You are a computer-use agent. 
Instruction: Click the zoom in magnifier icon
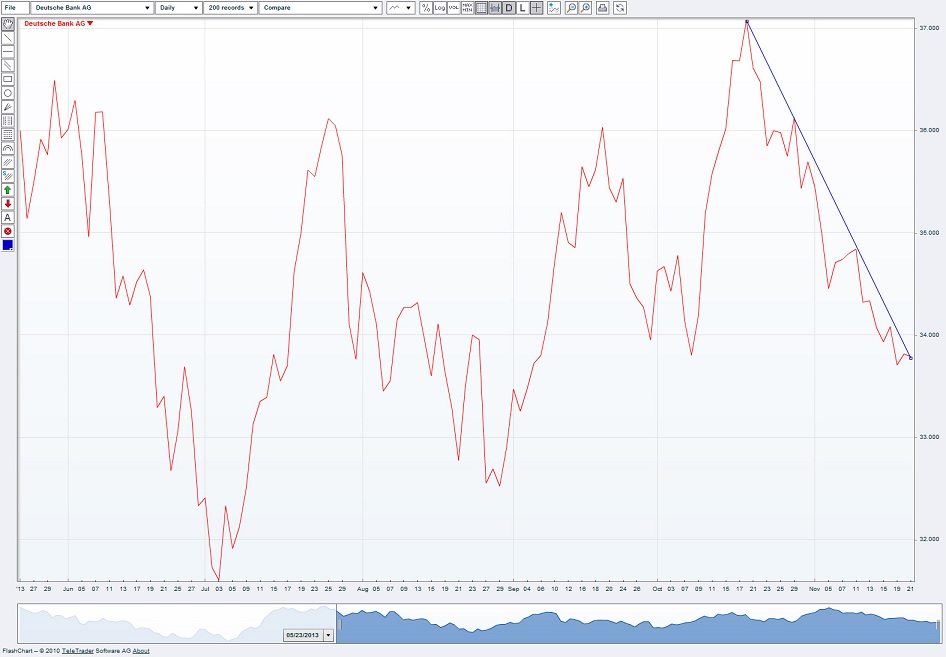click(587, 7)
